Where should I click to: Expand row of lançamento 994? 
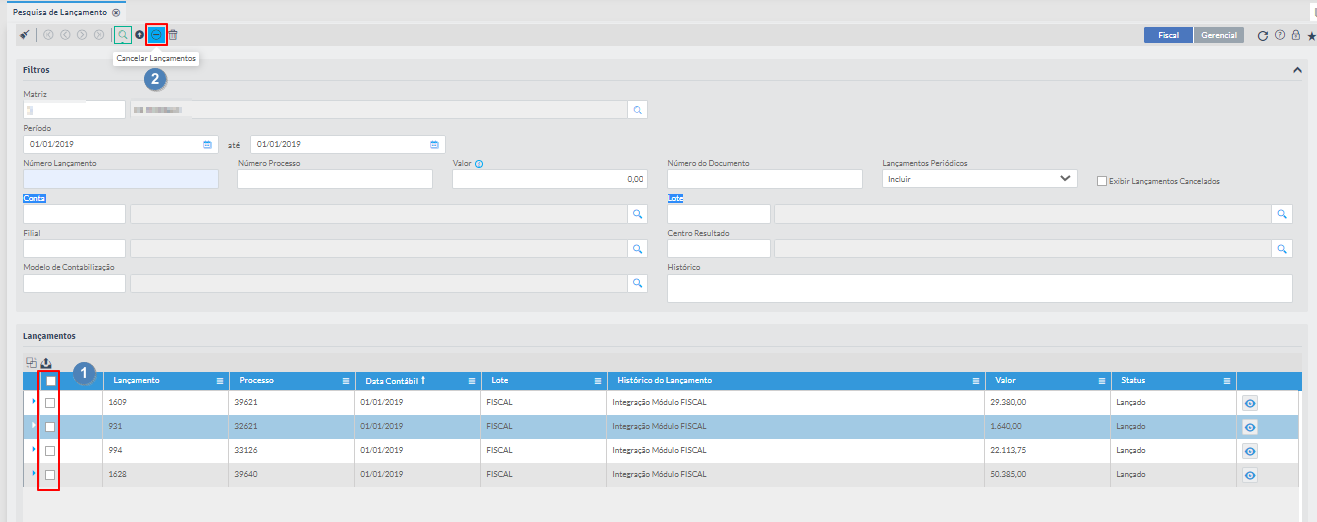(x=33, y=449)
